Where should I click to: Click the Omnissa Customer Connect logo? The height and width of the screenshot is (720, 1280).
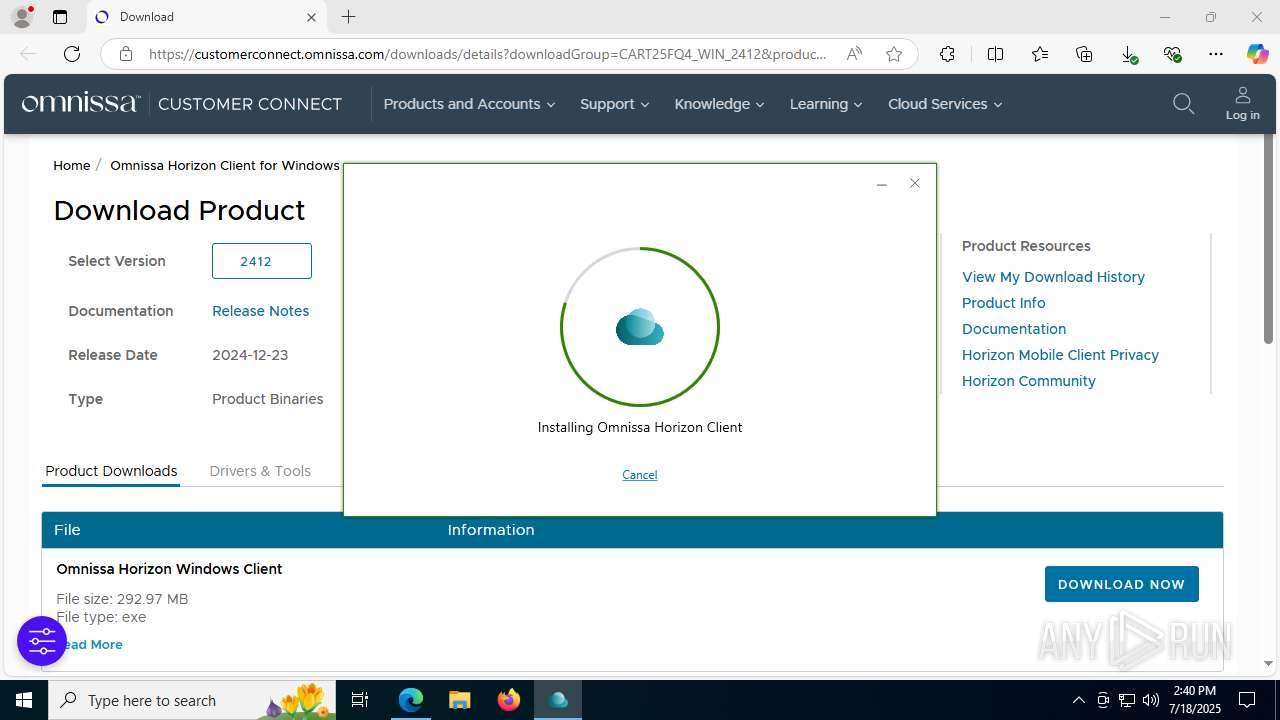click(181, 103)
